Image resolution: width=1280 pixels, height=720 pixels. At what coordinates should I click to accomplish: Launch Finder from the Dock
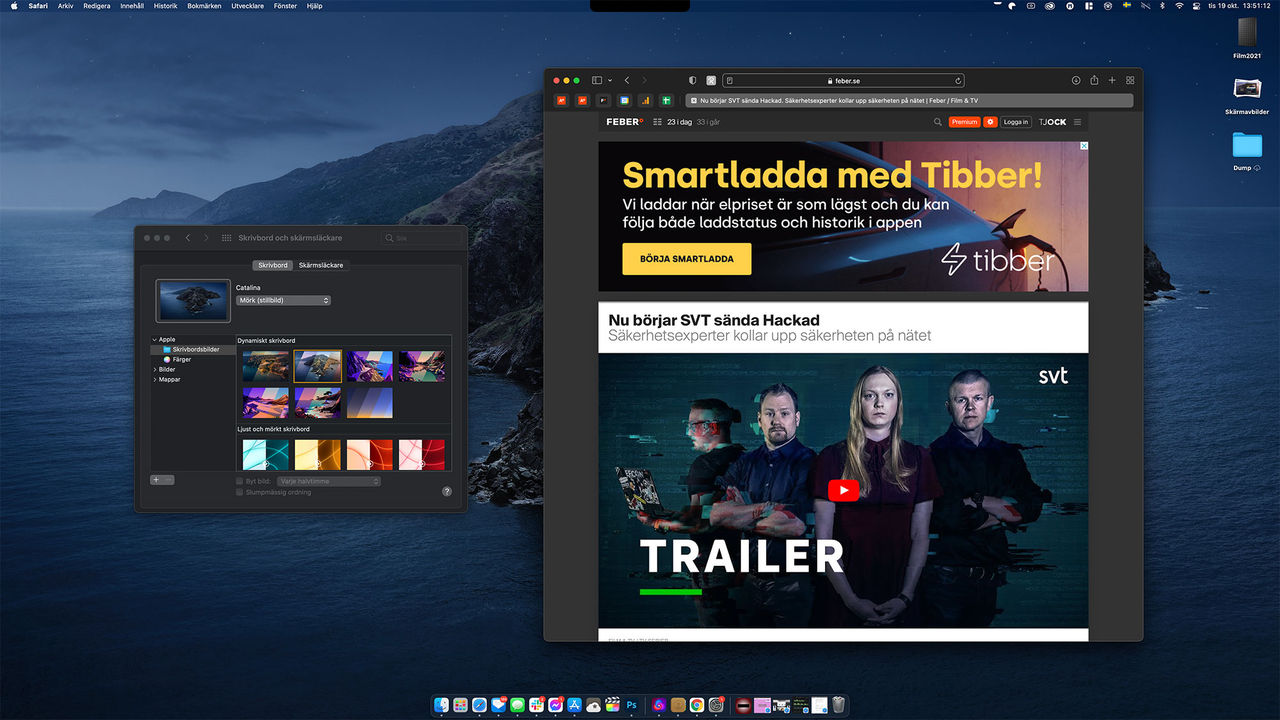441,705
